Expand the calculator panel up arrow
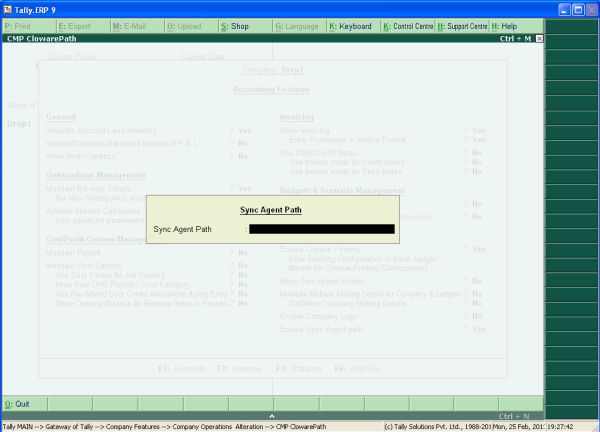This screenshot has height=432, width=600. click(x=272, y=416)
